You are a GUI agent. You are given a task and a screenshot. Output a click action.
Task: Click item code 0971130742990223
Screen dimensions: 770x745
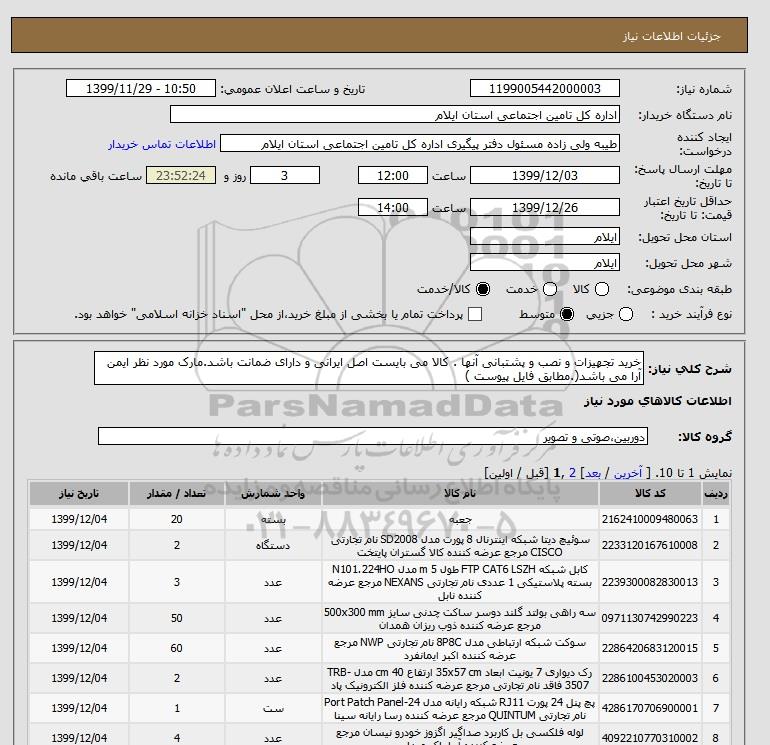point(650,618)
